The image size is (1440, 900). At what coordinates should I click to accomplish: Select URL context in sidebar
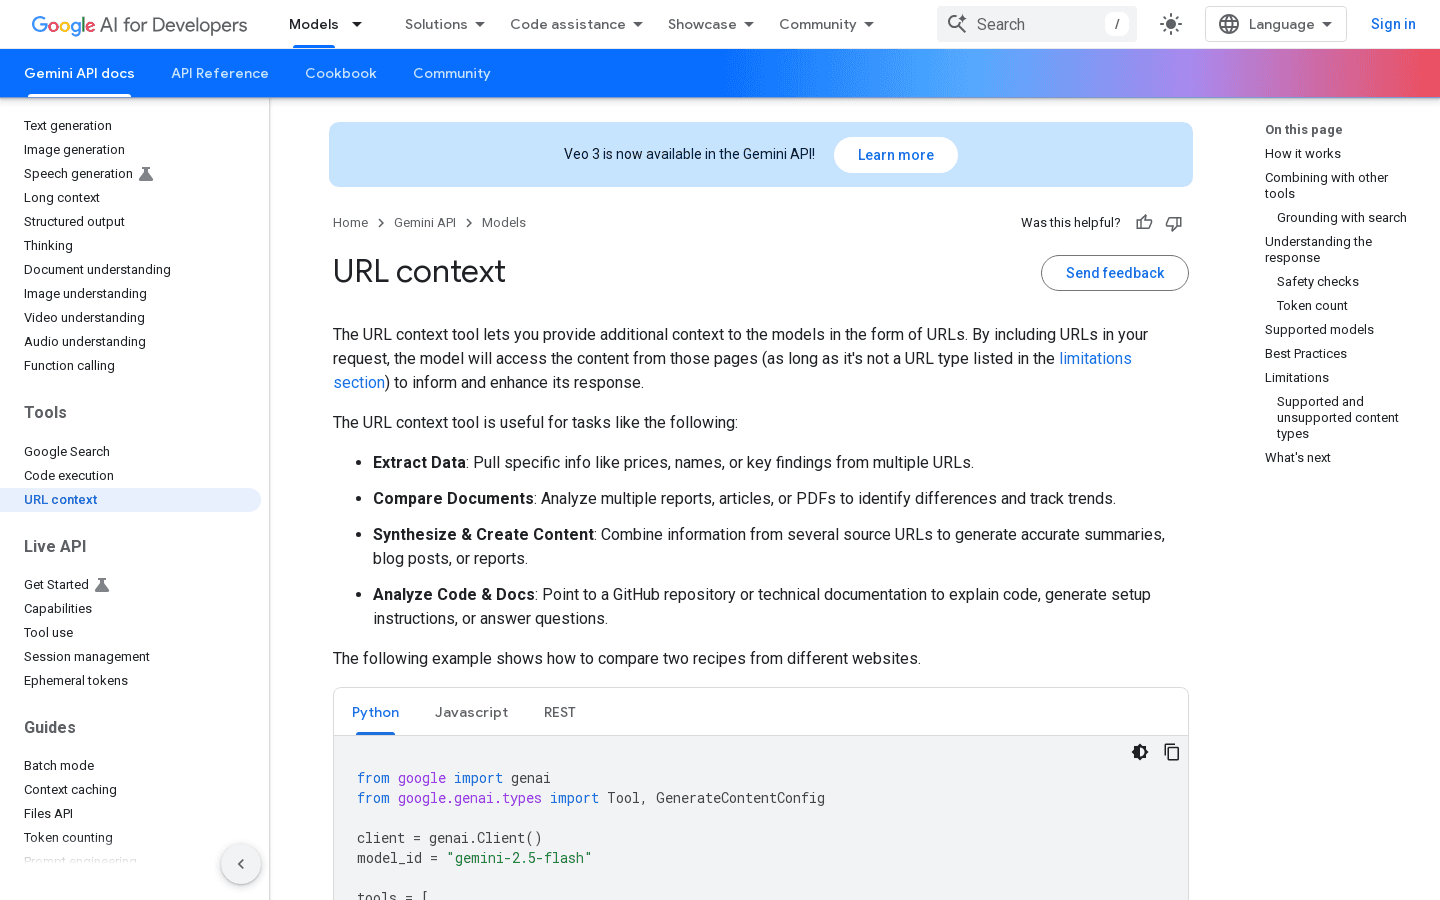coord(130,500)
